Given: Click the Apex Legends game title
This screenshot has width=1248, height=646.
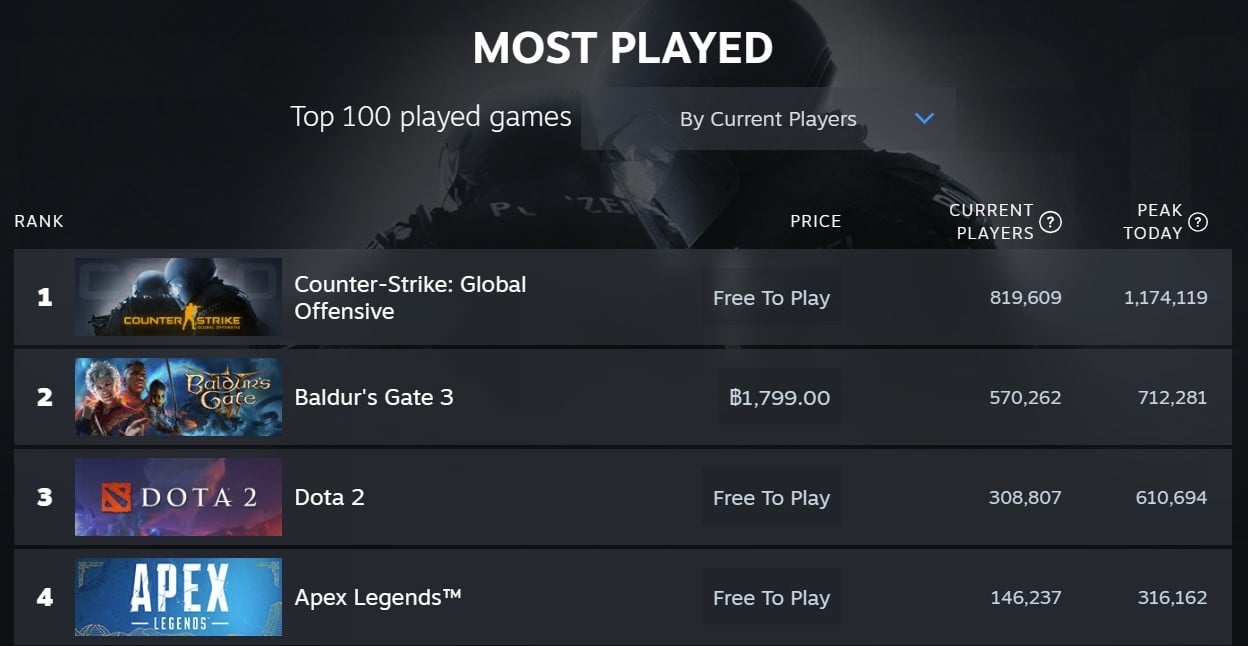Looking at the screenshot, I should click(x=378, y=598).
